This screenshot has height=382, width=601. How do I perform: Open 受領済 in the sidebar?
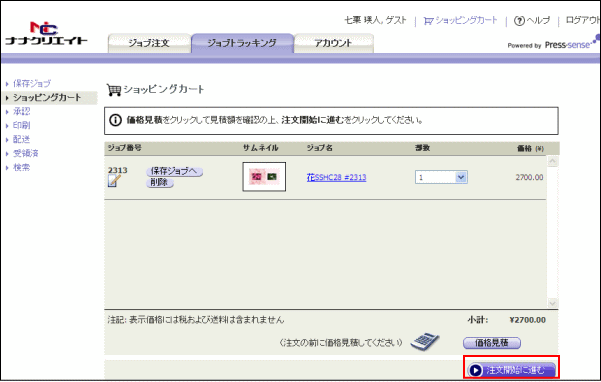click(26, 153)
